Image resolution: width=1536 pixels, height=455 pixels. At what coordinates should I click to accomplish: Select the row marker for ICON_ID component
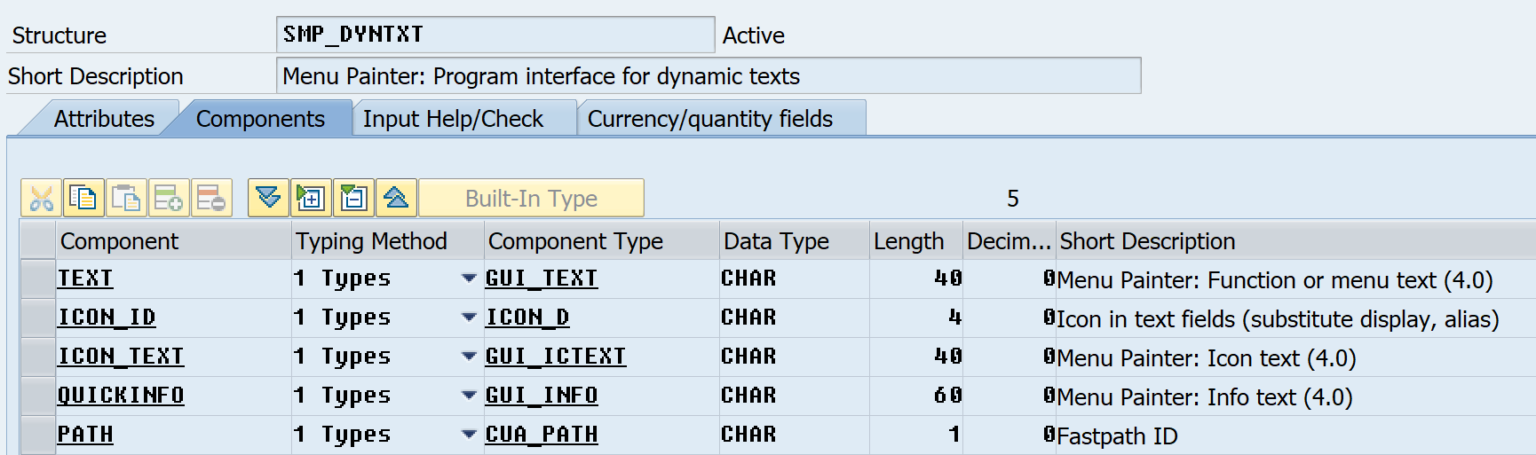(38, 318)
